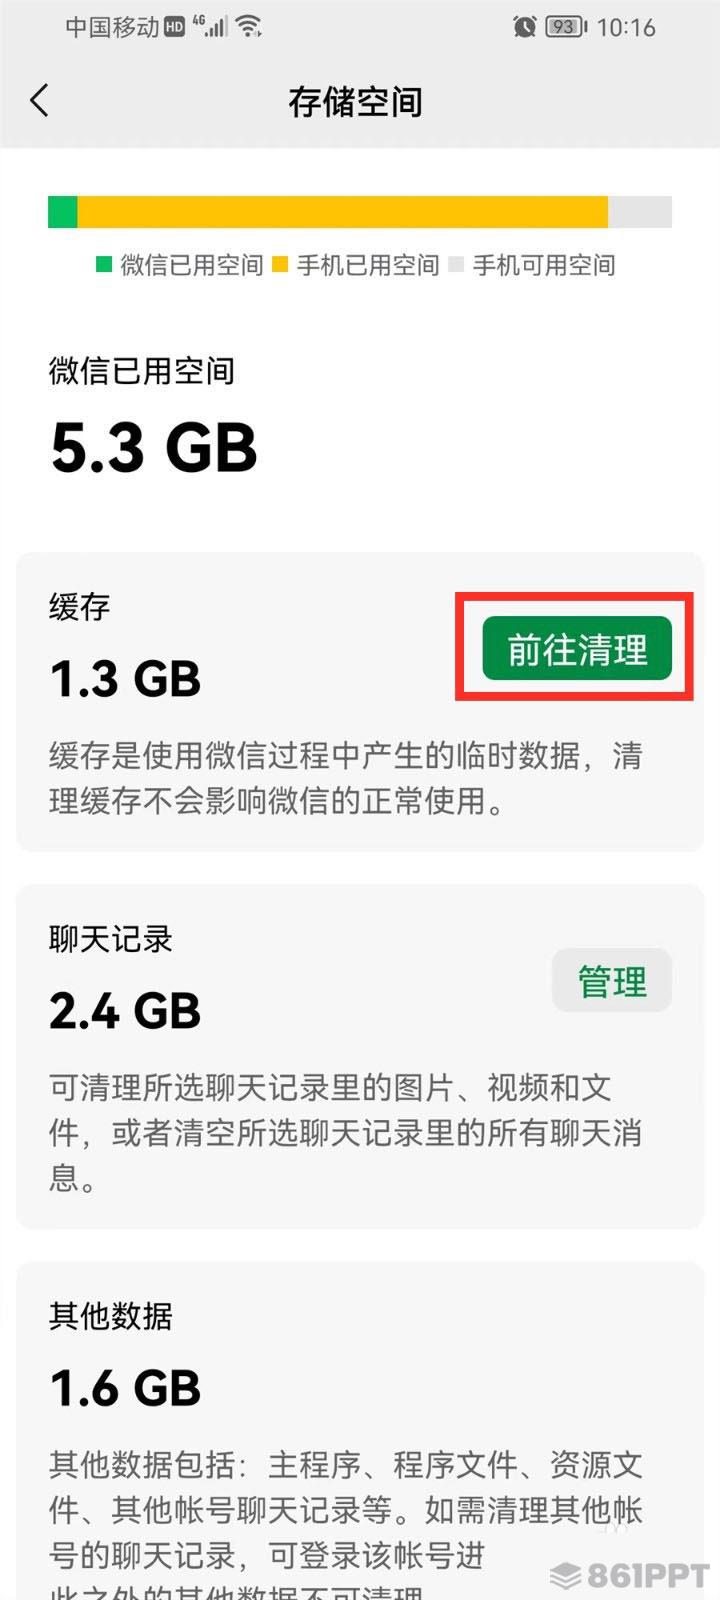Tap the 聊天记录 section heading
The width and height of the screenshot is (720, 1600).
pos(111,938)
